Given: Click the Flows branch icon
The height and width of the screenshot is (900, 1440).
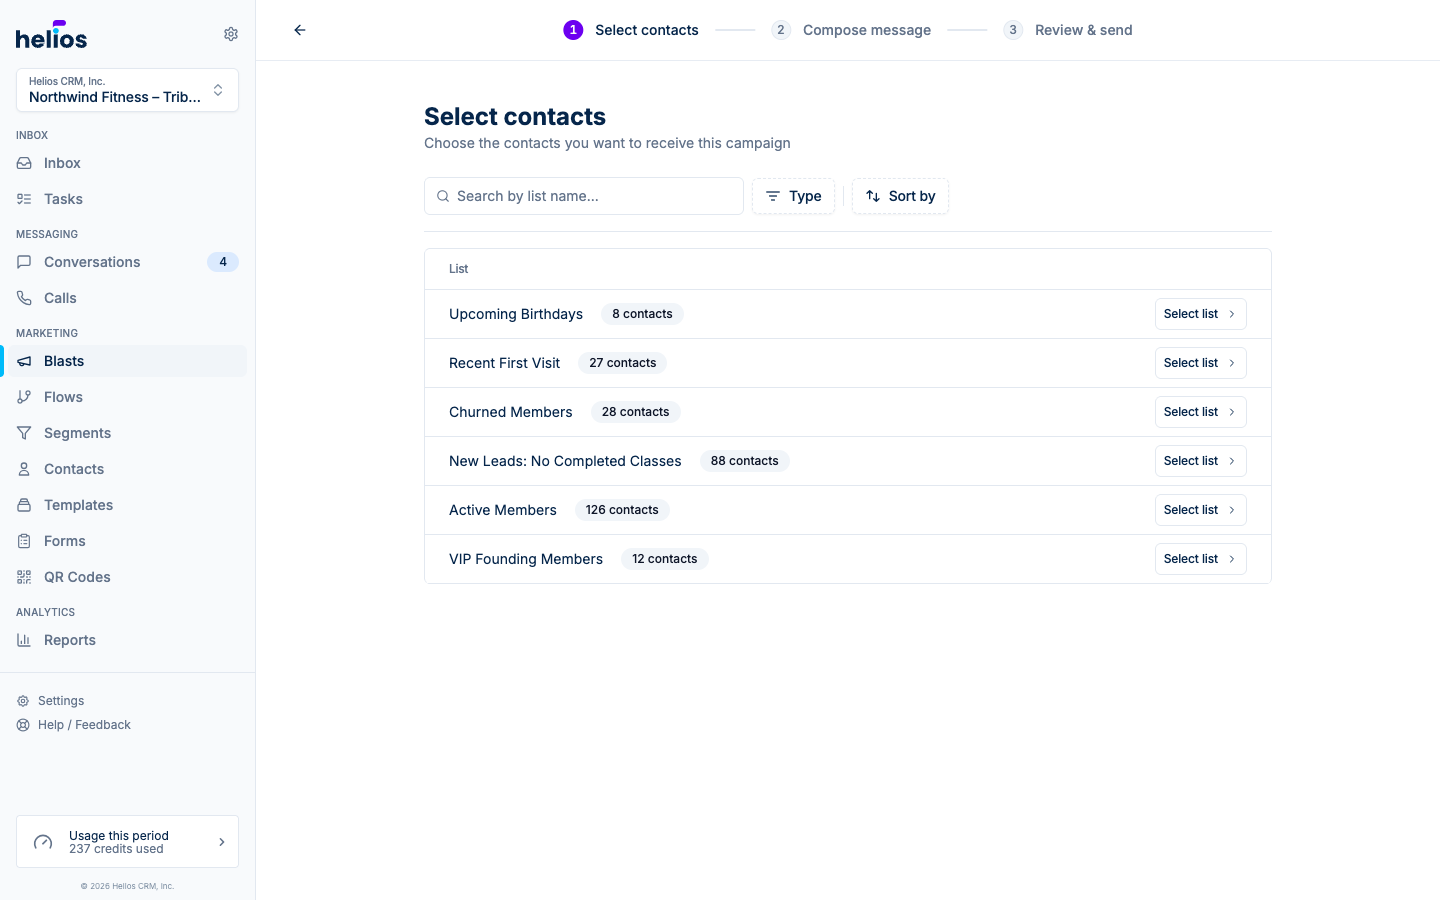Looking at the screenshot, I should [x=24, y=397].
